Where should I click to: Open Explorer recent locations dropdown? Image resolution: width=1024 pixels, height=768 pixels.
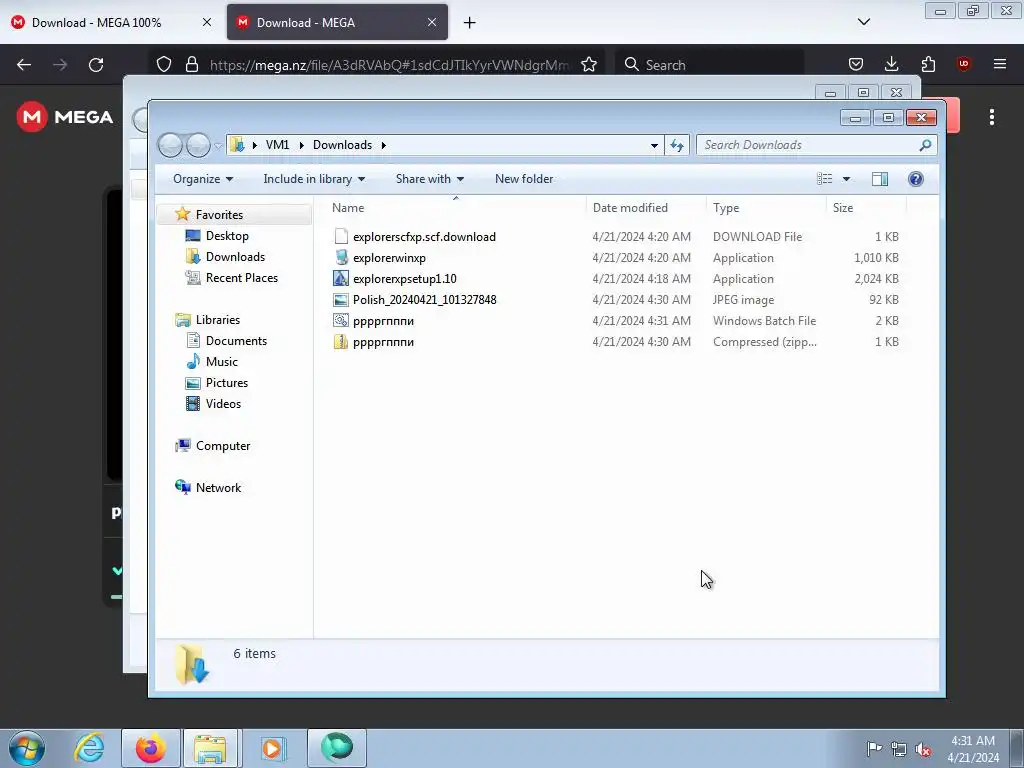click(x=219, y=146)
